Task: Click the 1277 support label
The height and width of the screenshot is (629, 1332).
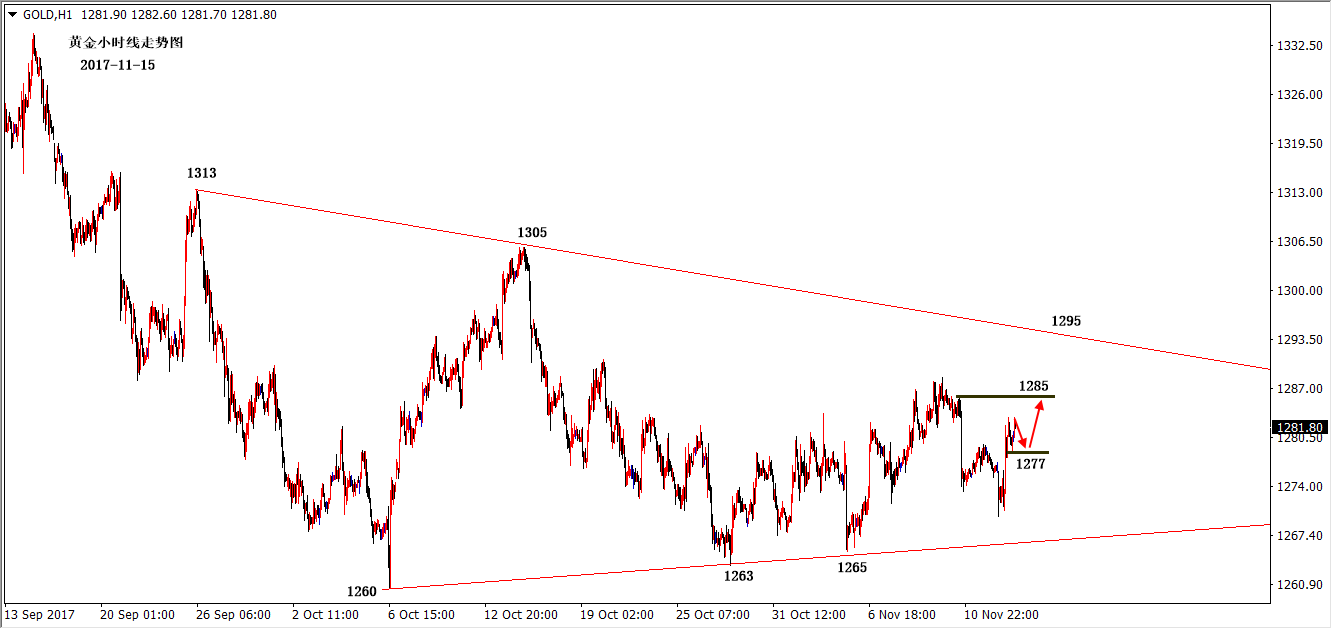Action: [1030, 464]
